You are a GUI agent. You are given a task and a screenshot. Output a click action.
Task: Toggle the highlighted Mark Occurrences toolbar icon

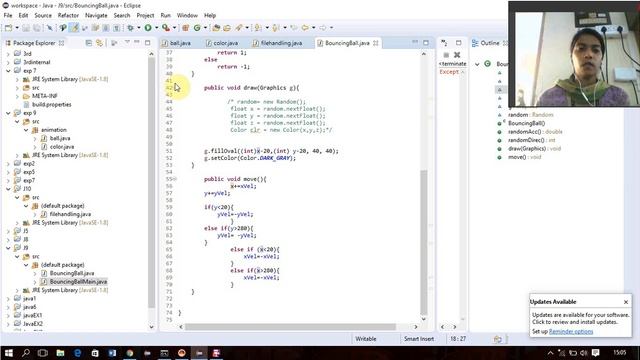tap(74, 28)
